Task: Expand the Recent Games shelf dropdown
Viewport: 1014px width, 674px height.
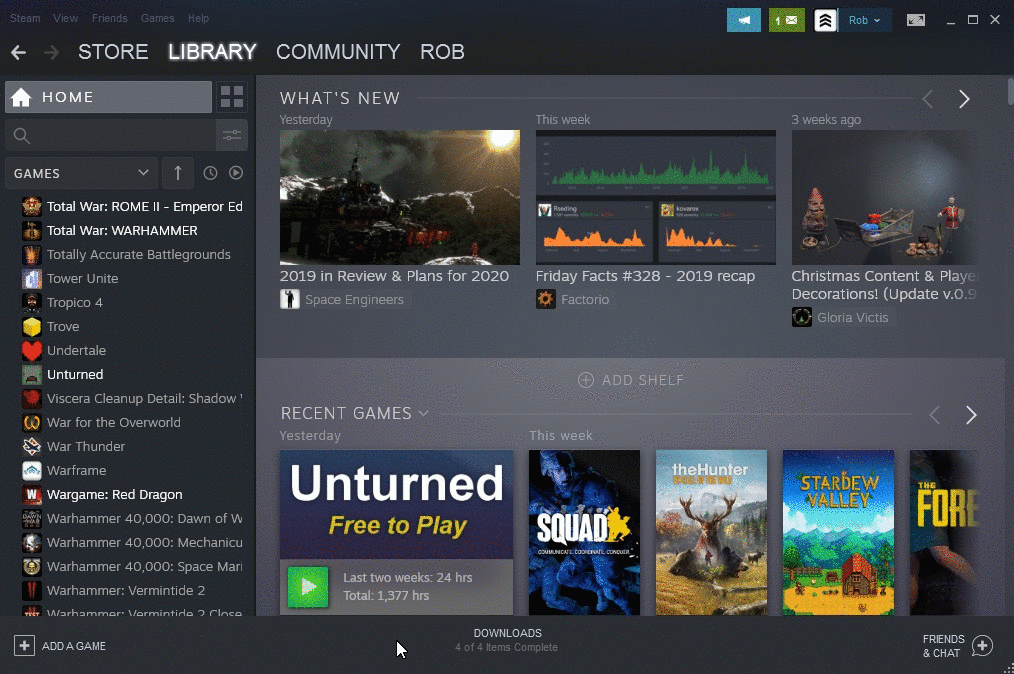Action: coord(424,413)
